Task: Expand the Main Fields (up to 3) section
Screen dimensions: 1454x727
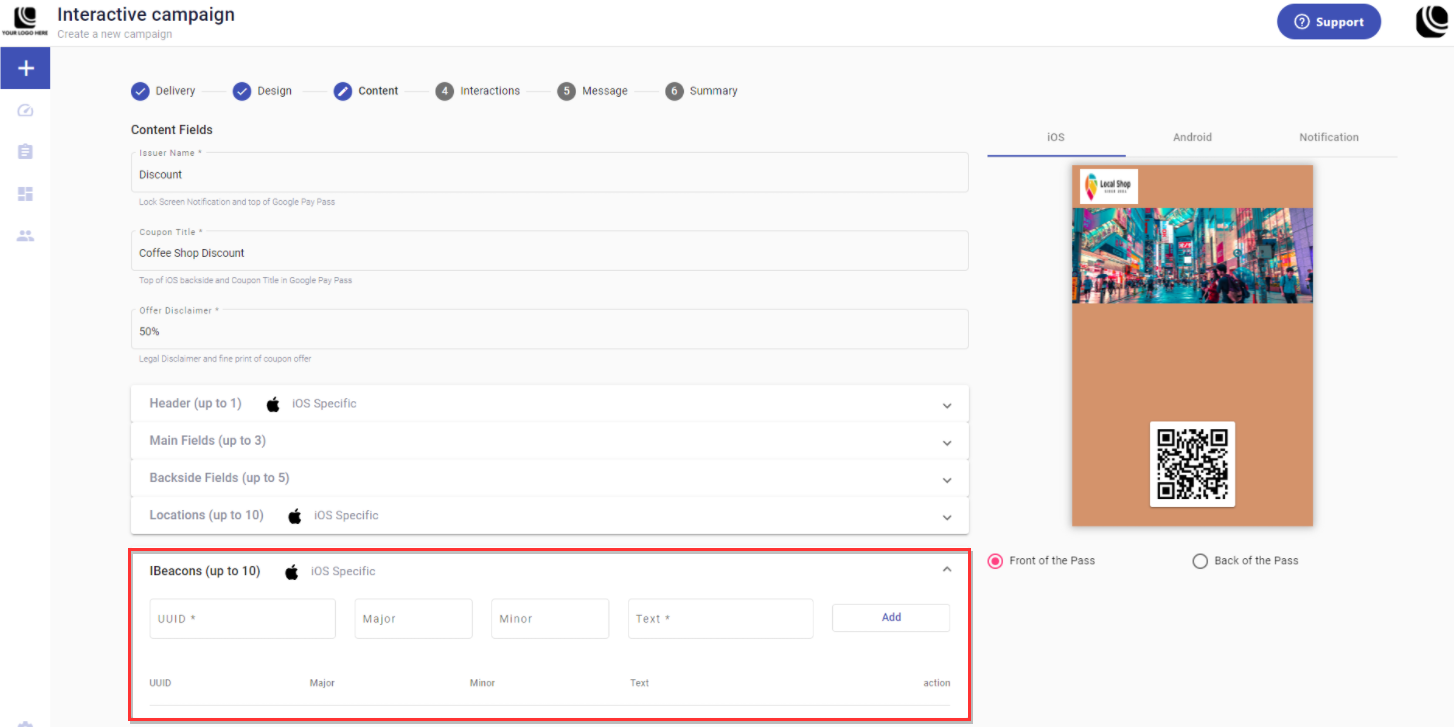Action: click(x=550, y=441)
